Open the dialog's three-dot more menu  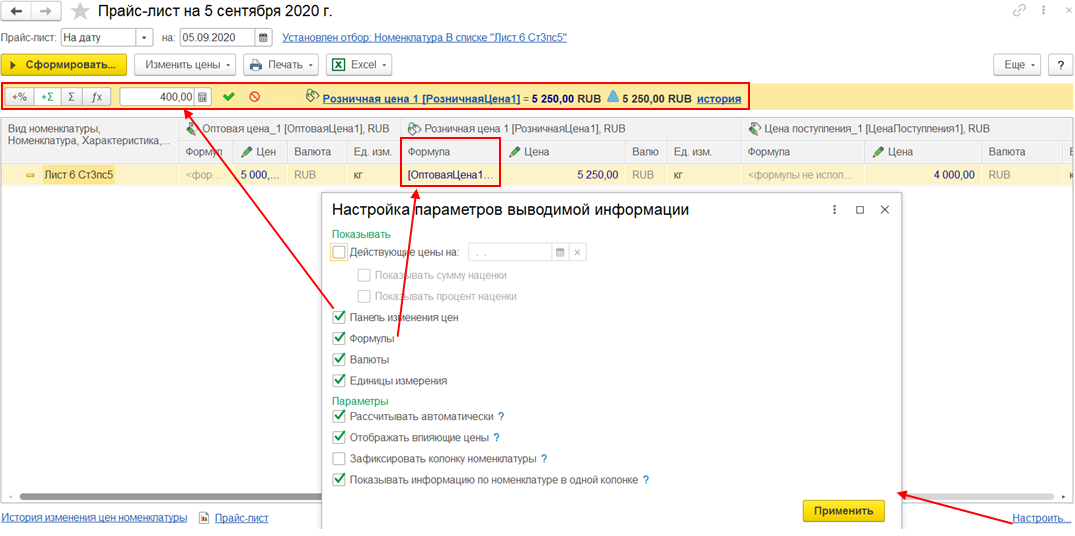pyautogui.click(x=835, y=210)
